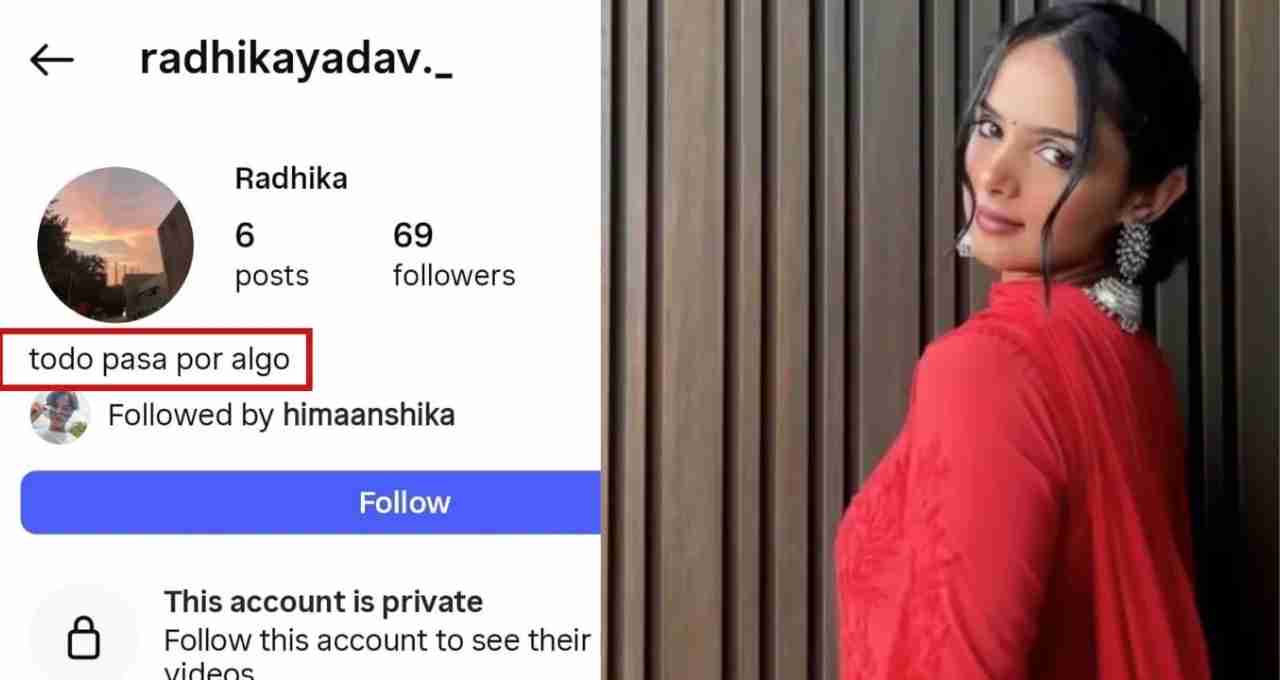This screenshot has width=1280, height=680.
Task: Click the display name Radhika
Action: (291, 179)
